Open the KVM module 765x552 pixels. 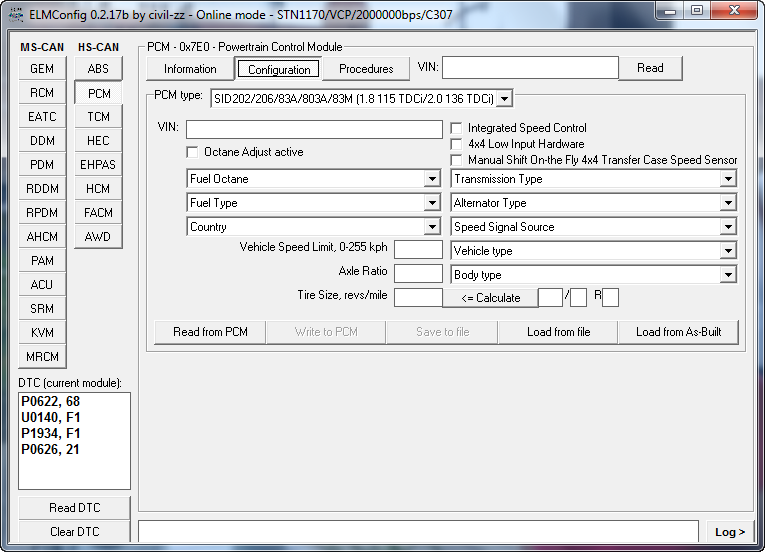[x=42, y=332]
